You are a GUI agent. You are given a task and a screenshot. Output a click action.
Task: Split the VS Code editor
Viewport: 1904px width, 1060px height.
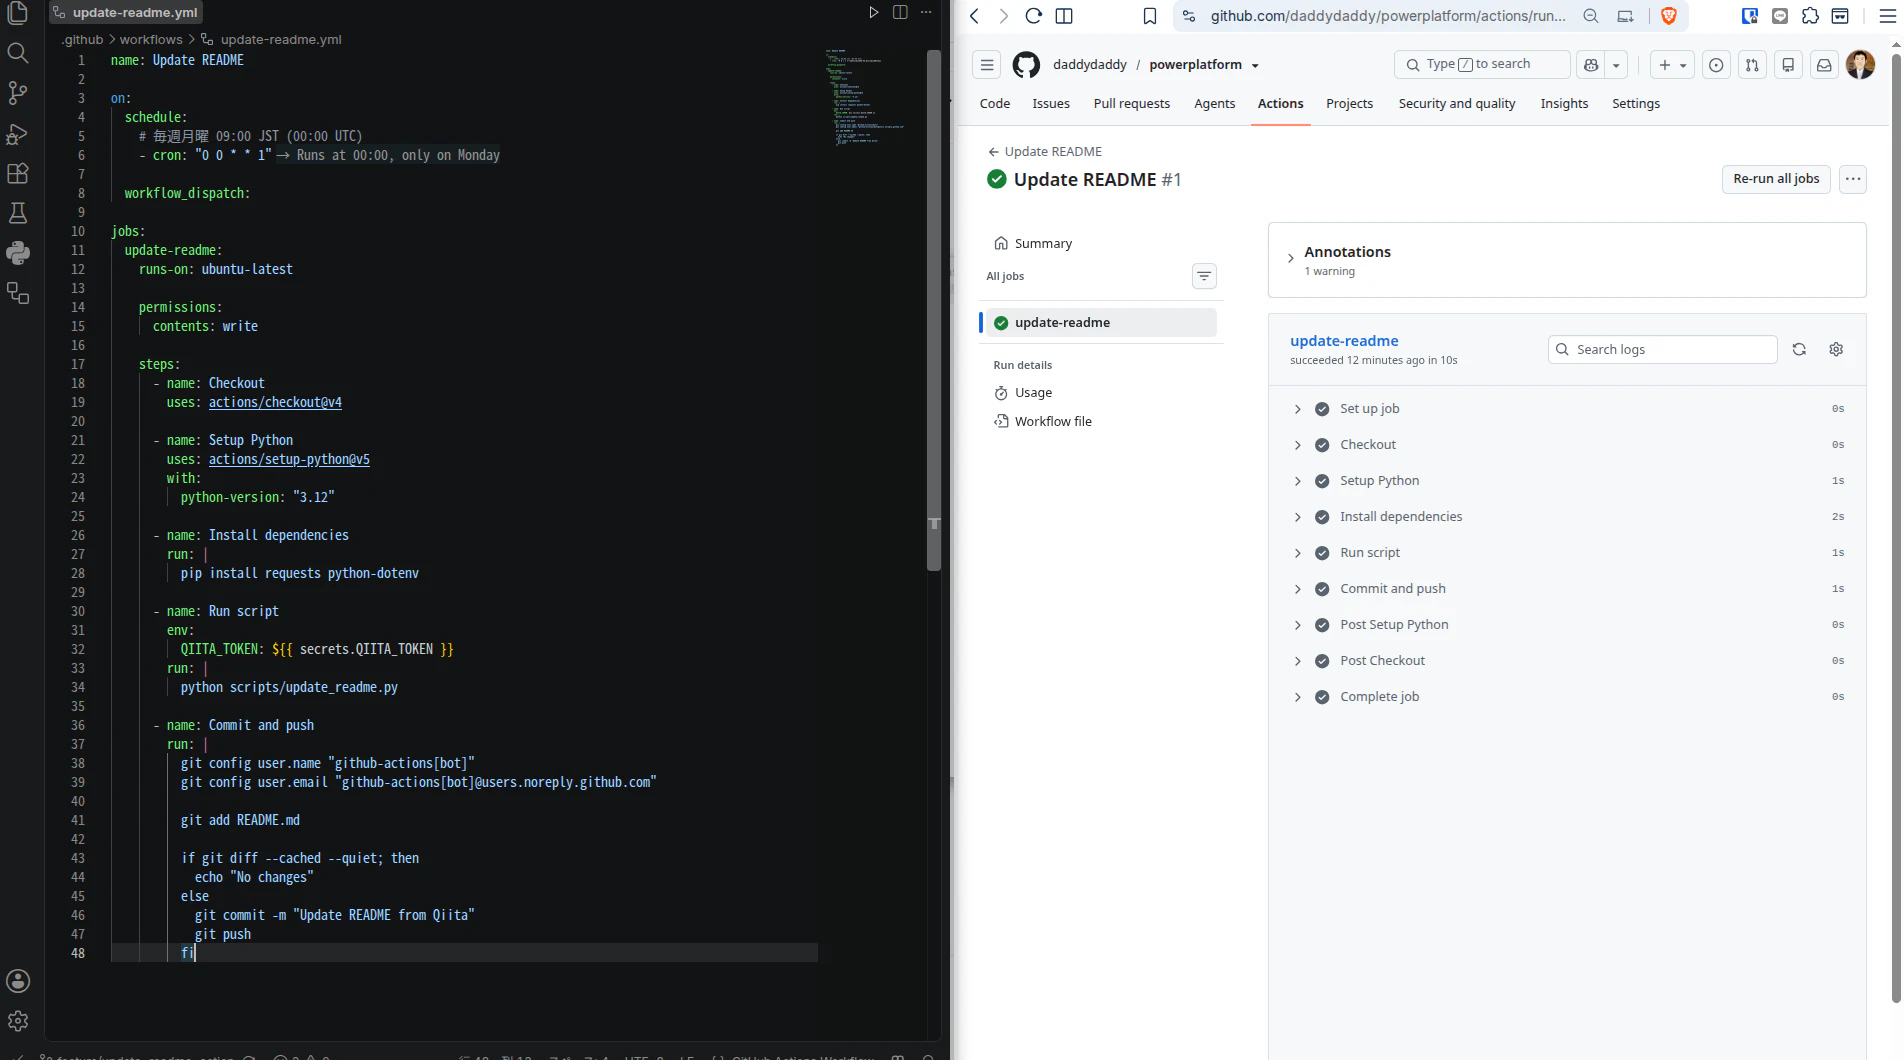[x=900, y=12]
